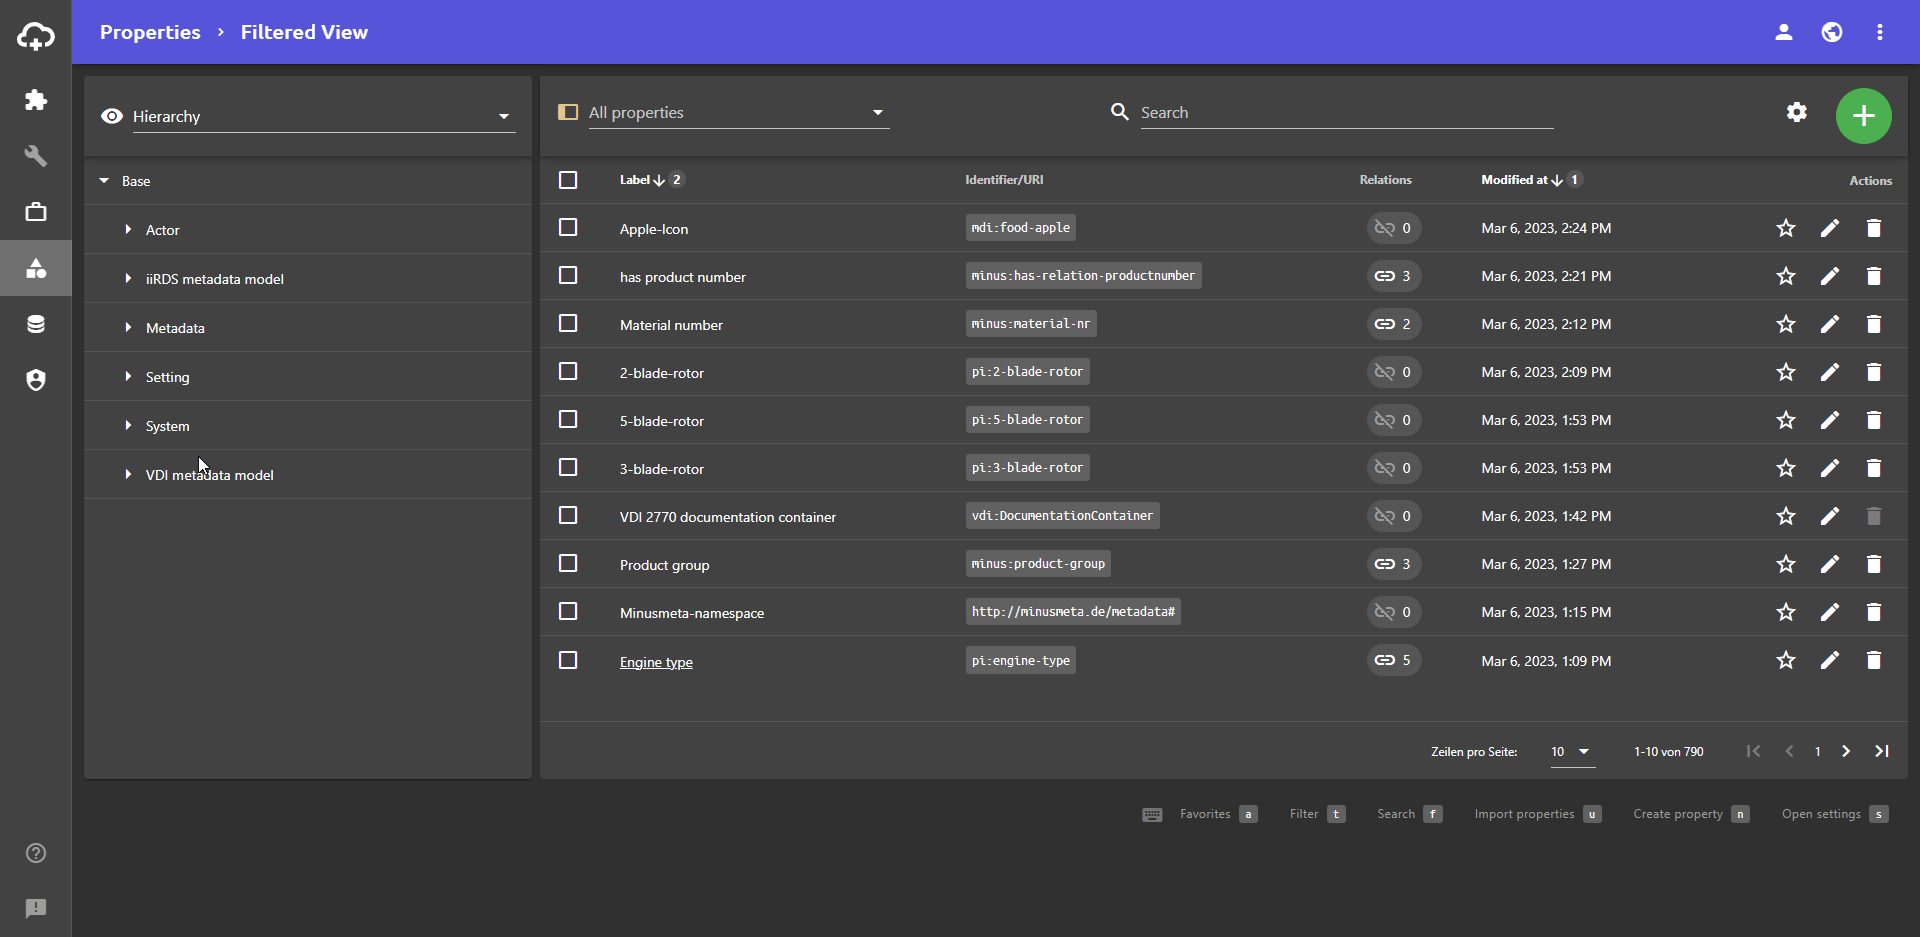Expand the System tree node
The height and width of the screenshot is (937, 1920).
pos(128,426)
